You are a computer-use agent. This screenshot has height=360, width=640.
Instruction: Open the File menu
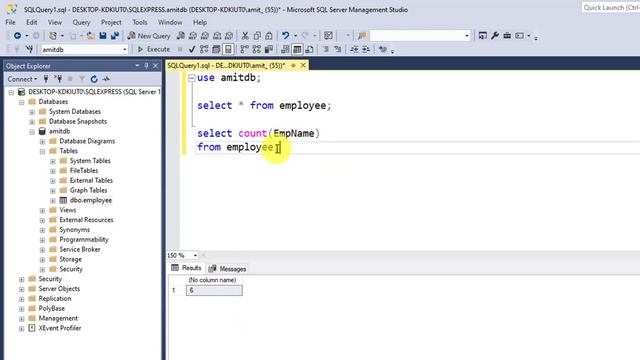[10, 22]
